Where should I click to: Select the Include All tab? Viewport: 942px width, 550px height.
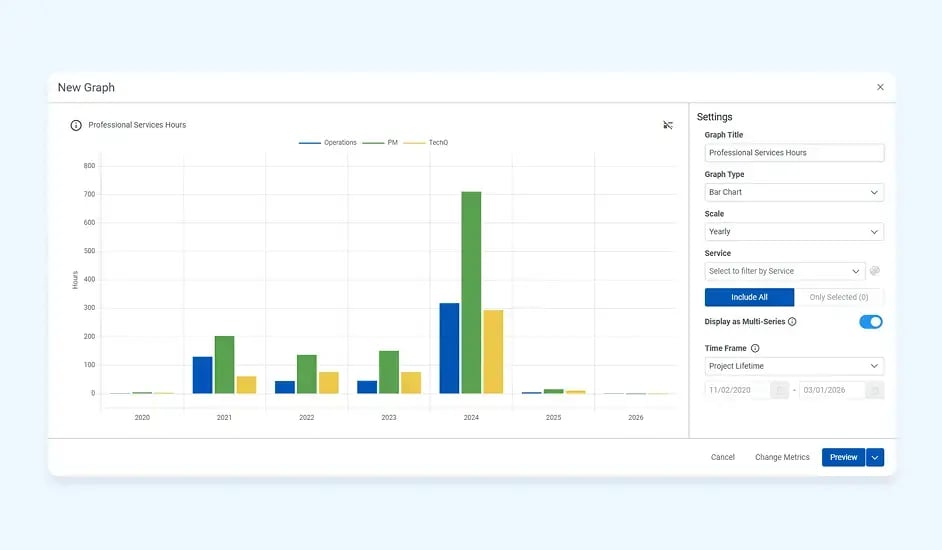click(x=749, y=297)
